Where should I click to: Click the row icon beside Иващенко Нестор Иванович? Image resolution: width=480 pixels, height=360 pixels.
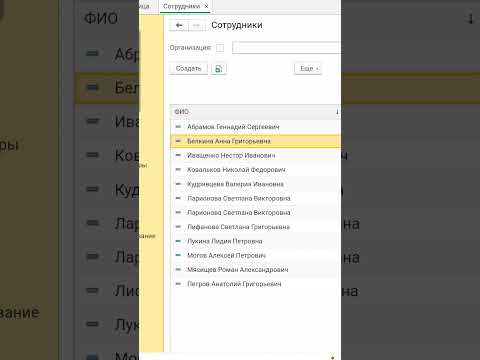[178, 155]
